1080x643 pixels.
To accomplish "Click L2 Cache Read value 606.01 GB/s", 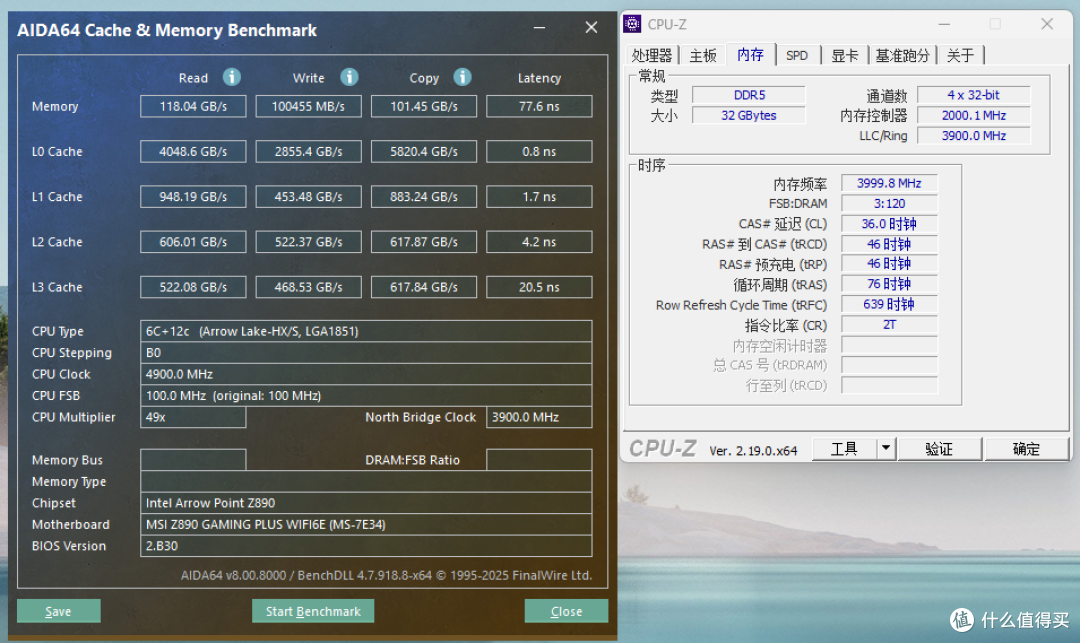I will pos(193,242).
